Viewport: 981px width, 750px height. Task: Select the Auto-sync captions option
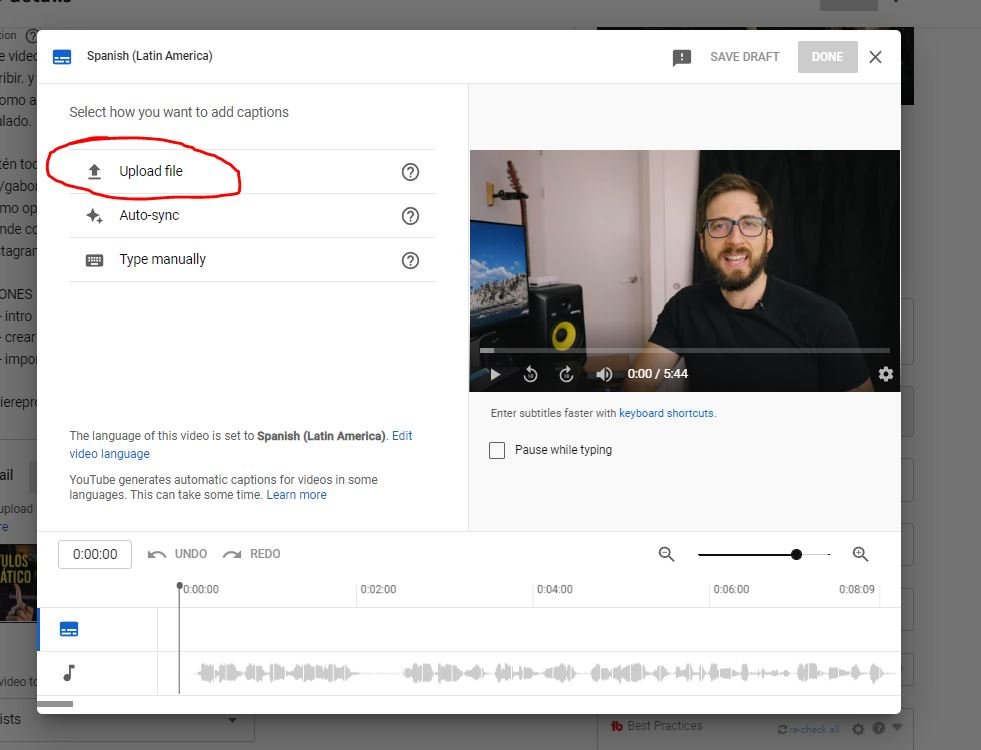coord(150,215)
